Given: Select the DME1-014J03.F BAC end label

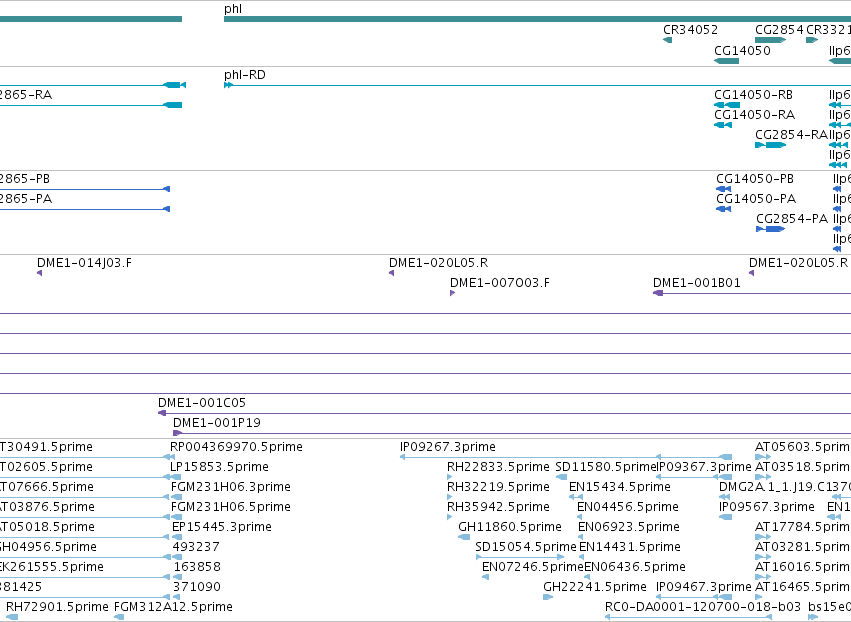Looking at the screenshot, I should point(84,263).
